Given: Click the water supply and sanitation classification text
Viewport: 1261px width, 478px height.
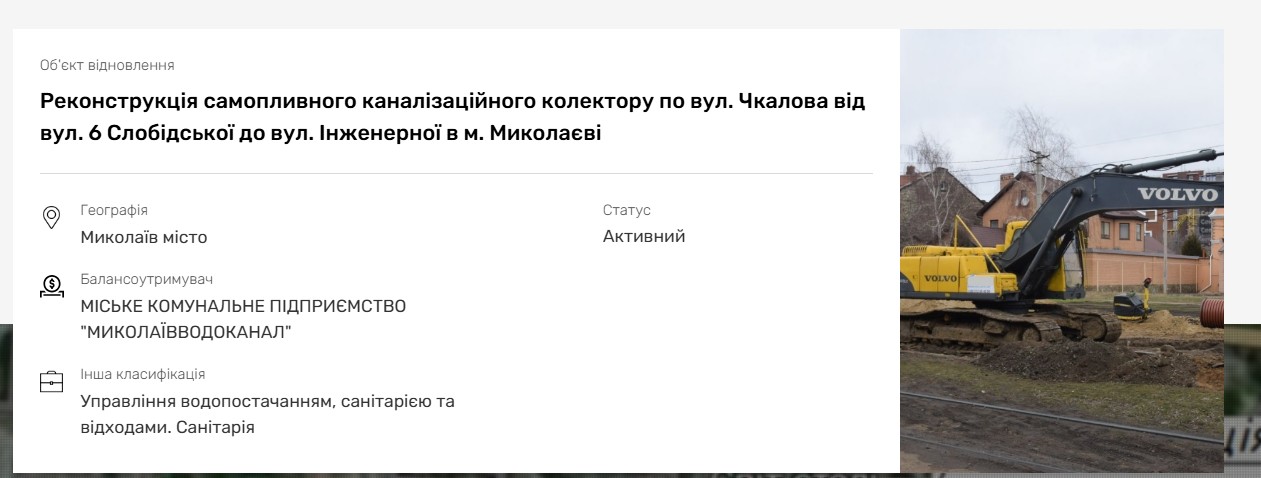Looking at the screenshot, I should click(267, 414).
